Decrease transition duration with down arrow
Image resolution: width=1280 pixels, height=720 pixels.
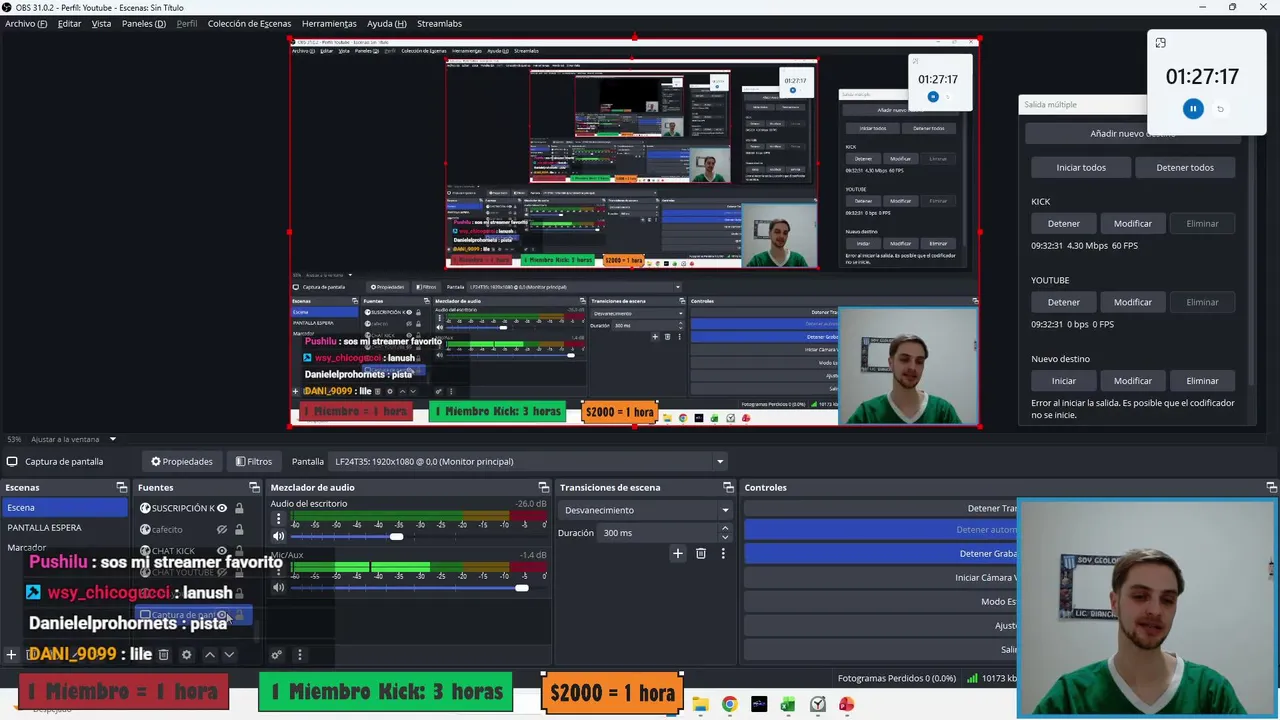click(x=725, y=537)
